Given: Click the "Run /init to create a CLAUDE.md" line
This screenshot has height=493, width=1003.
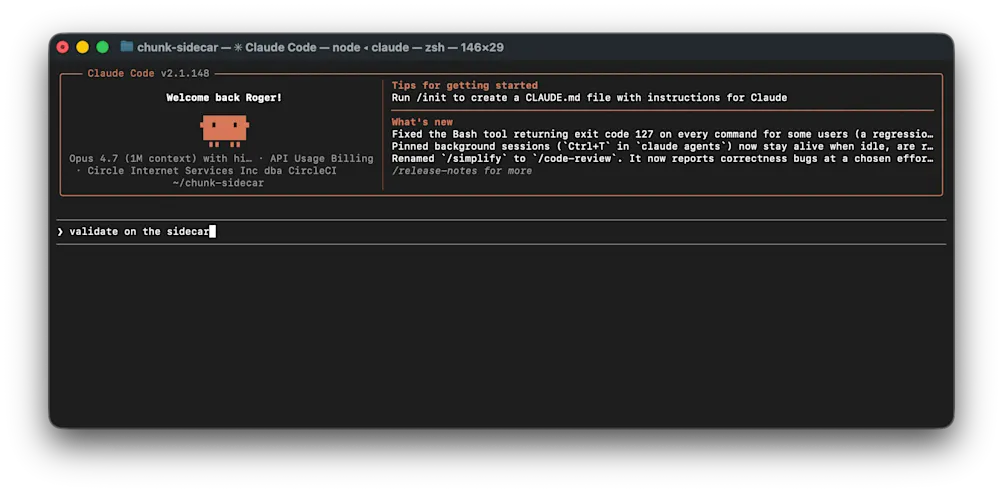Looking at the screenshot, I should [589, 98].
